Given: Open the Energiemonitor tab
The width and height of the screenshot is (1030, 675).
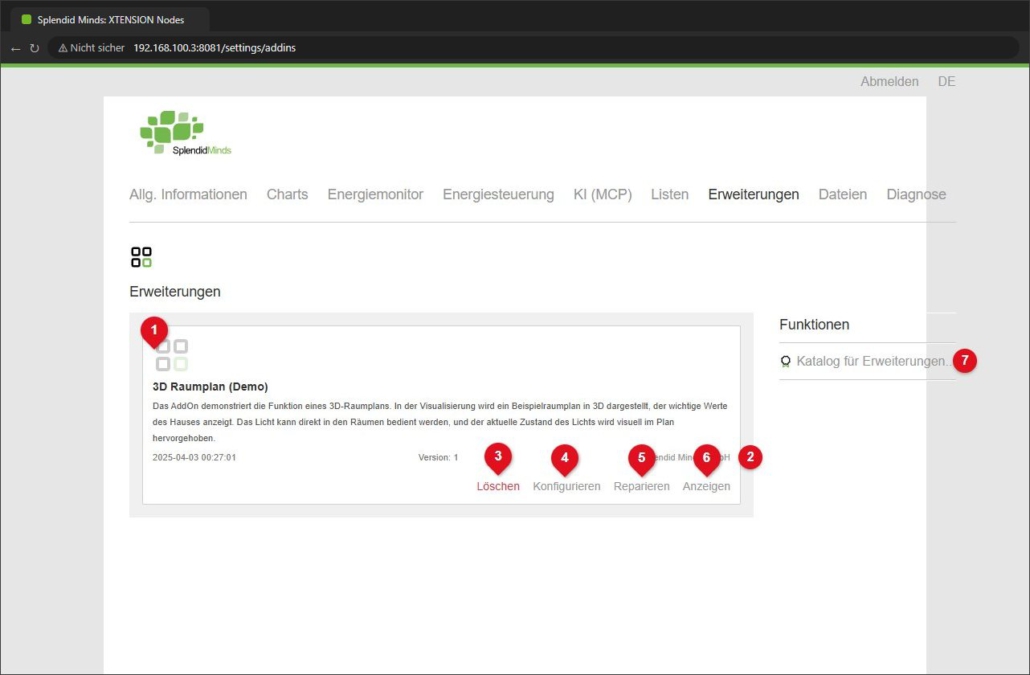Looking at the screenshot, I should click(375, 194).
